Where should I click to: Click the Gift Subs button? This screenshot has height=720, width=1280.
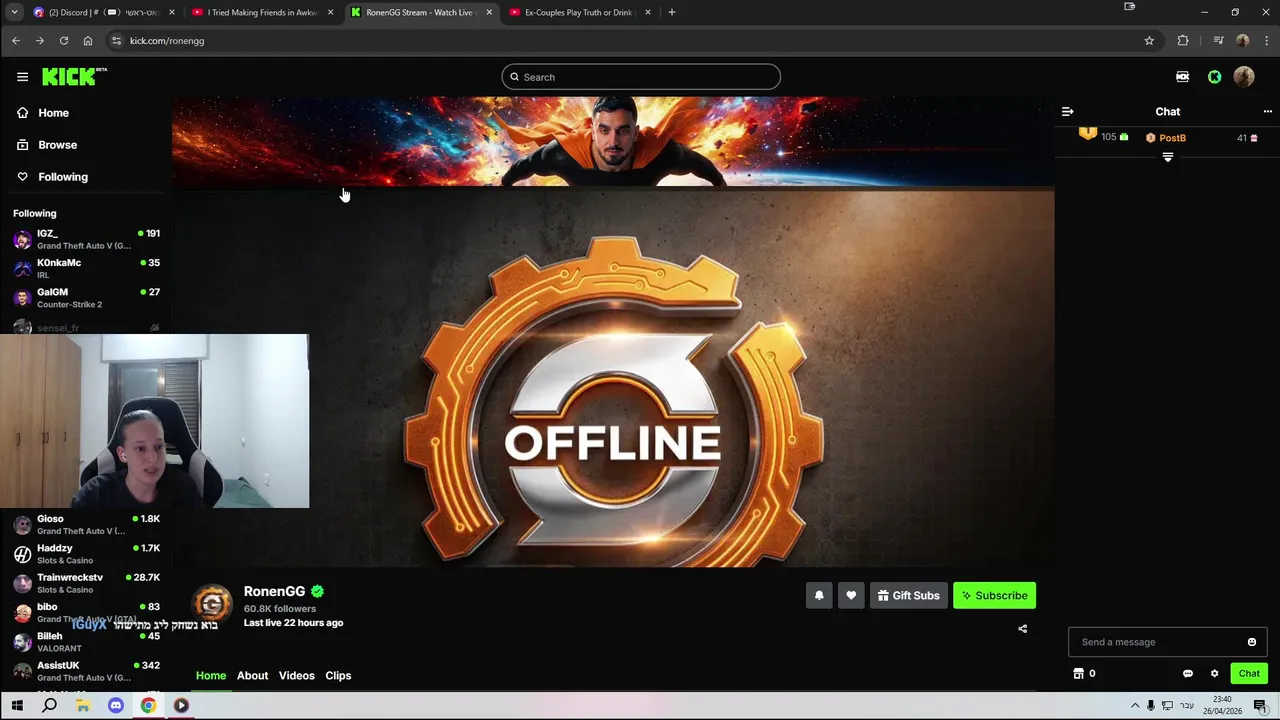tap(908, 595)
